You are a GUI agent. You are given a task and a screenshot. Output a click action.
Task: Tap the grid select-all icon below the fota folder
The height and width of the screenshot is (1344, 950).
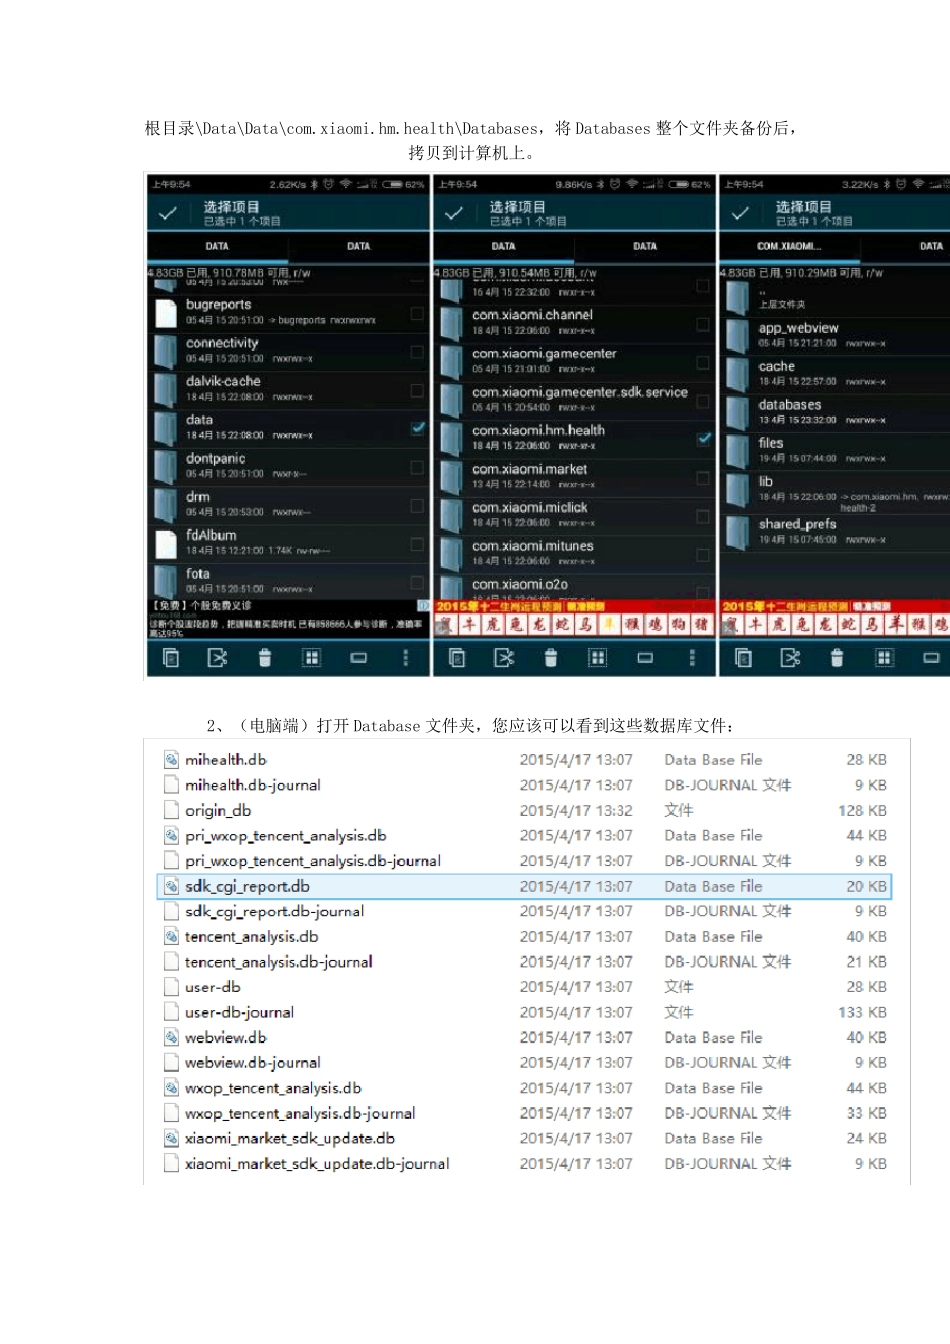(x=312, y=657)
